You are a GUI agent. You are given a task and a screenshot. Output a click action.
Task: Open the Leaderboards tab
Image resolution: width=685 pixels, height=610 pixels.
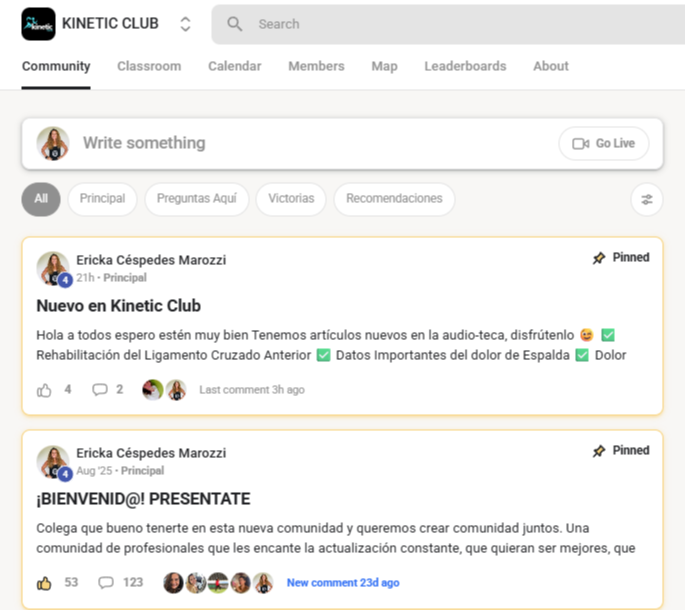point(465,66)
